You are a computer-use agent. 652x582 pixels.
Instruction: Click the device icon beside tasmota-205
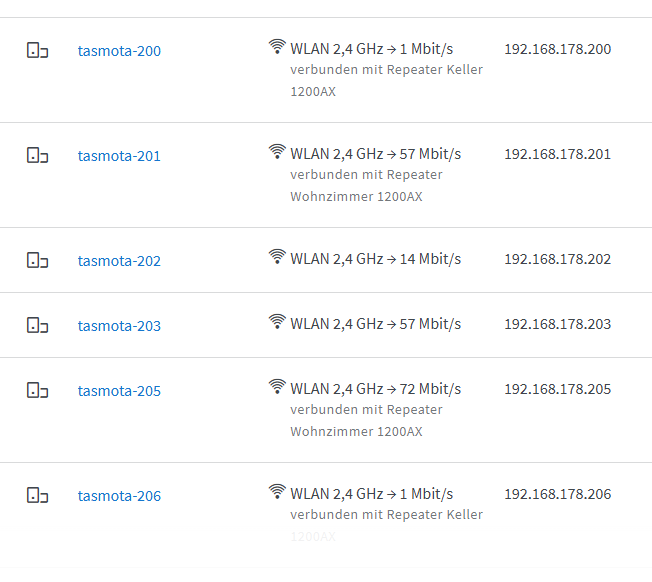tap(37, 390)
